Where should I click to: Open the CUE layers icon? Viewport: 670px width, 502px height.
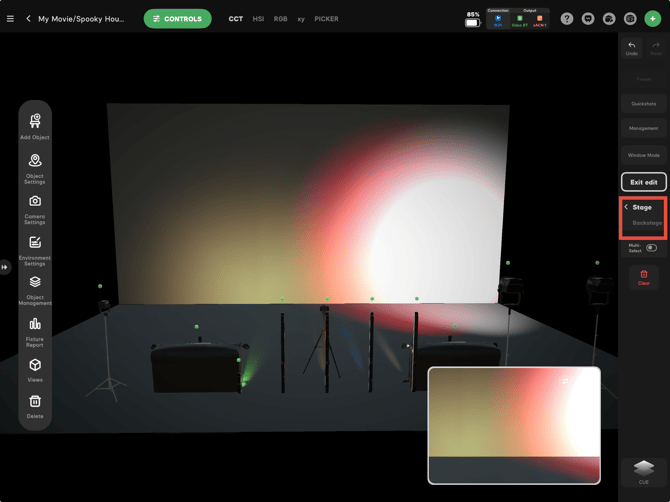tap(644, 471)
